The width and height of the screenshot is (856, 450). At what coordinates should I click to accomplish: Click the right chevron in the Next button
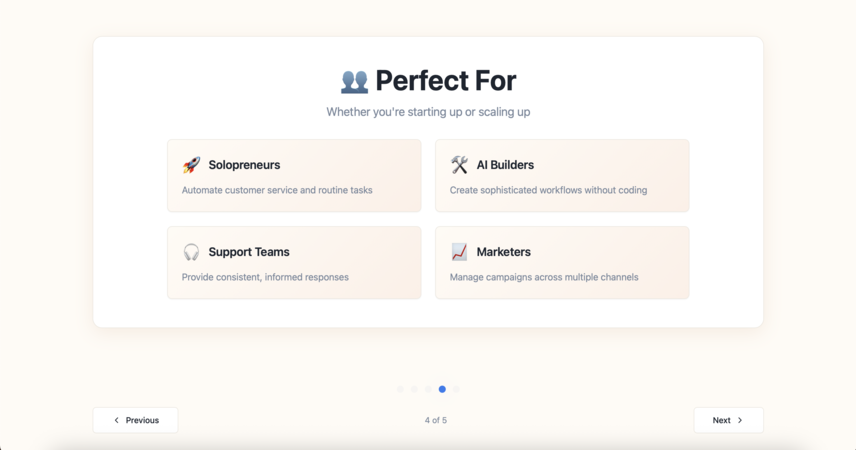tap(740, 420)
